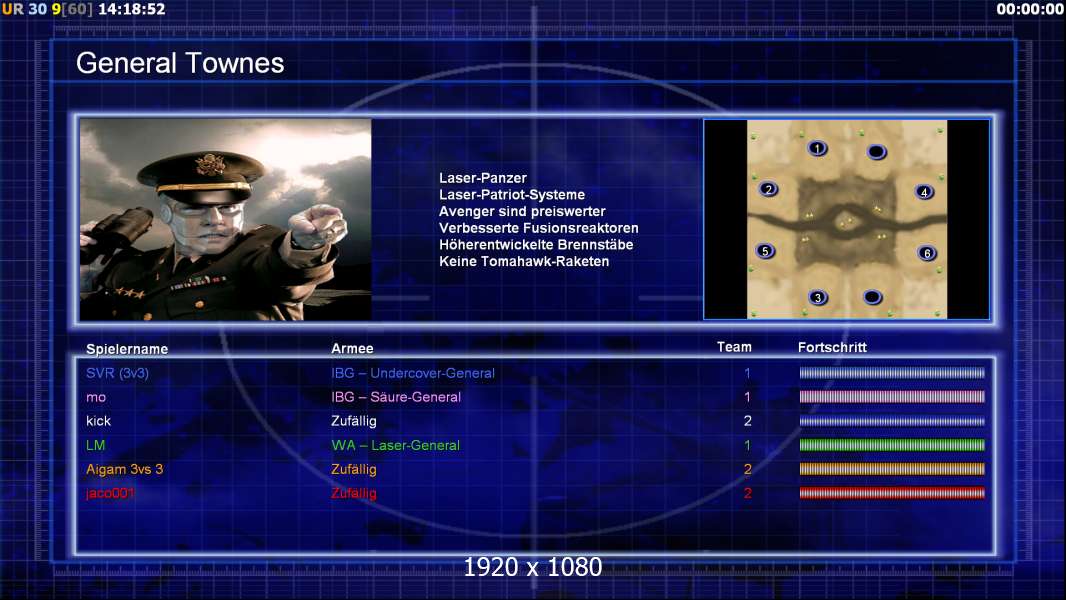Select player name 'SVR (3v3)'

(x=117, y=373)
